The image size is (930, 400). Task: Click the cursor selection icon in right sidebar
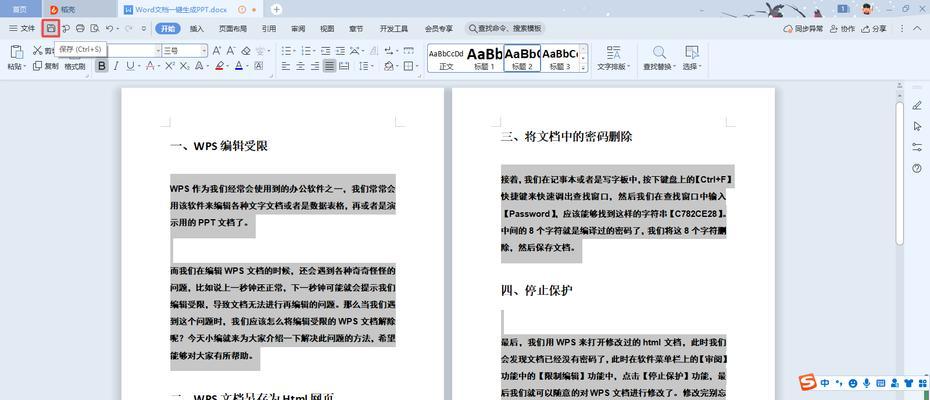(x=917, y=126)
